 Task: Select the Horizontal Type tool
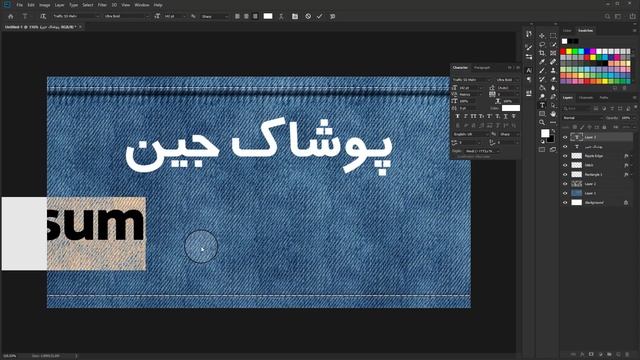542,105
